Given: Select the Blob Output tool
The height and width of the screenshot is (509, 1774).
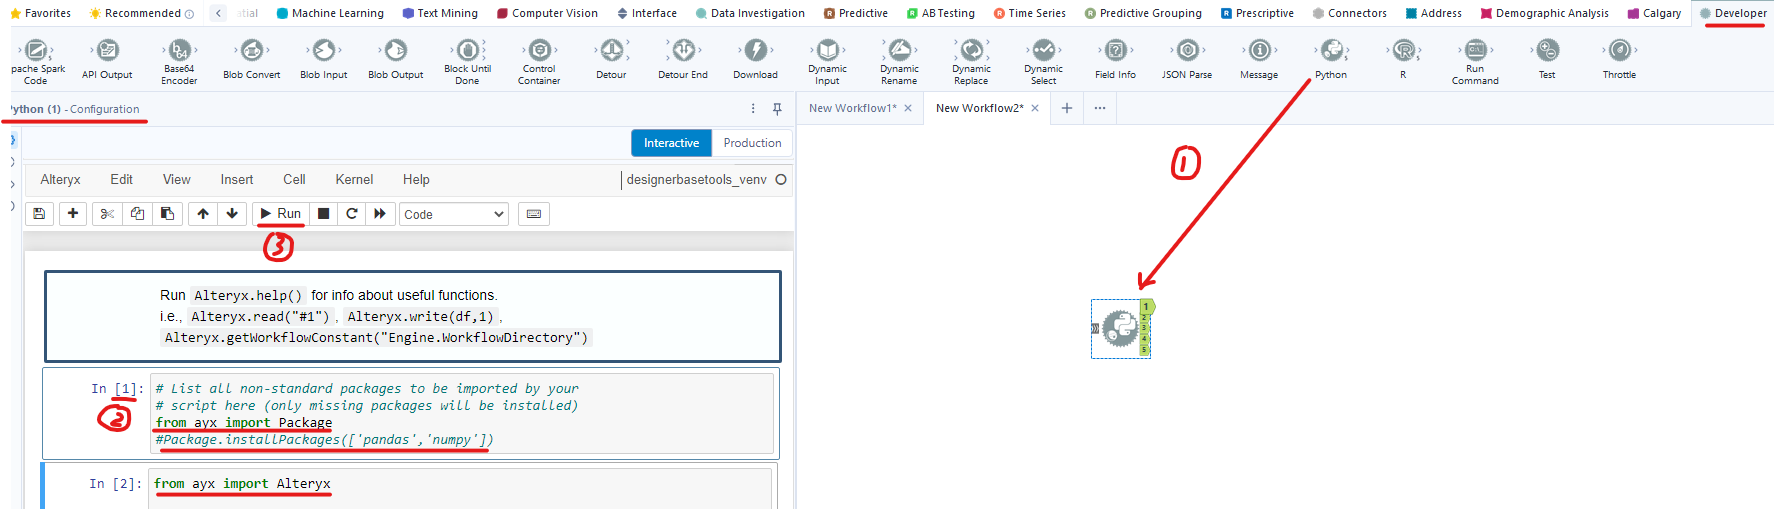Looking at the screenshot, I should [x=396, y=59].
